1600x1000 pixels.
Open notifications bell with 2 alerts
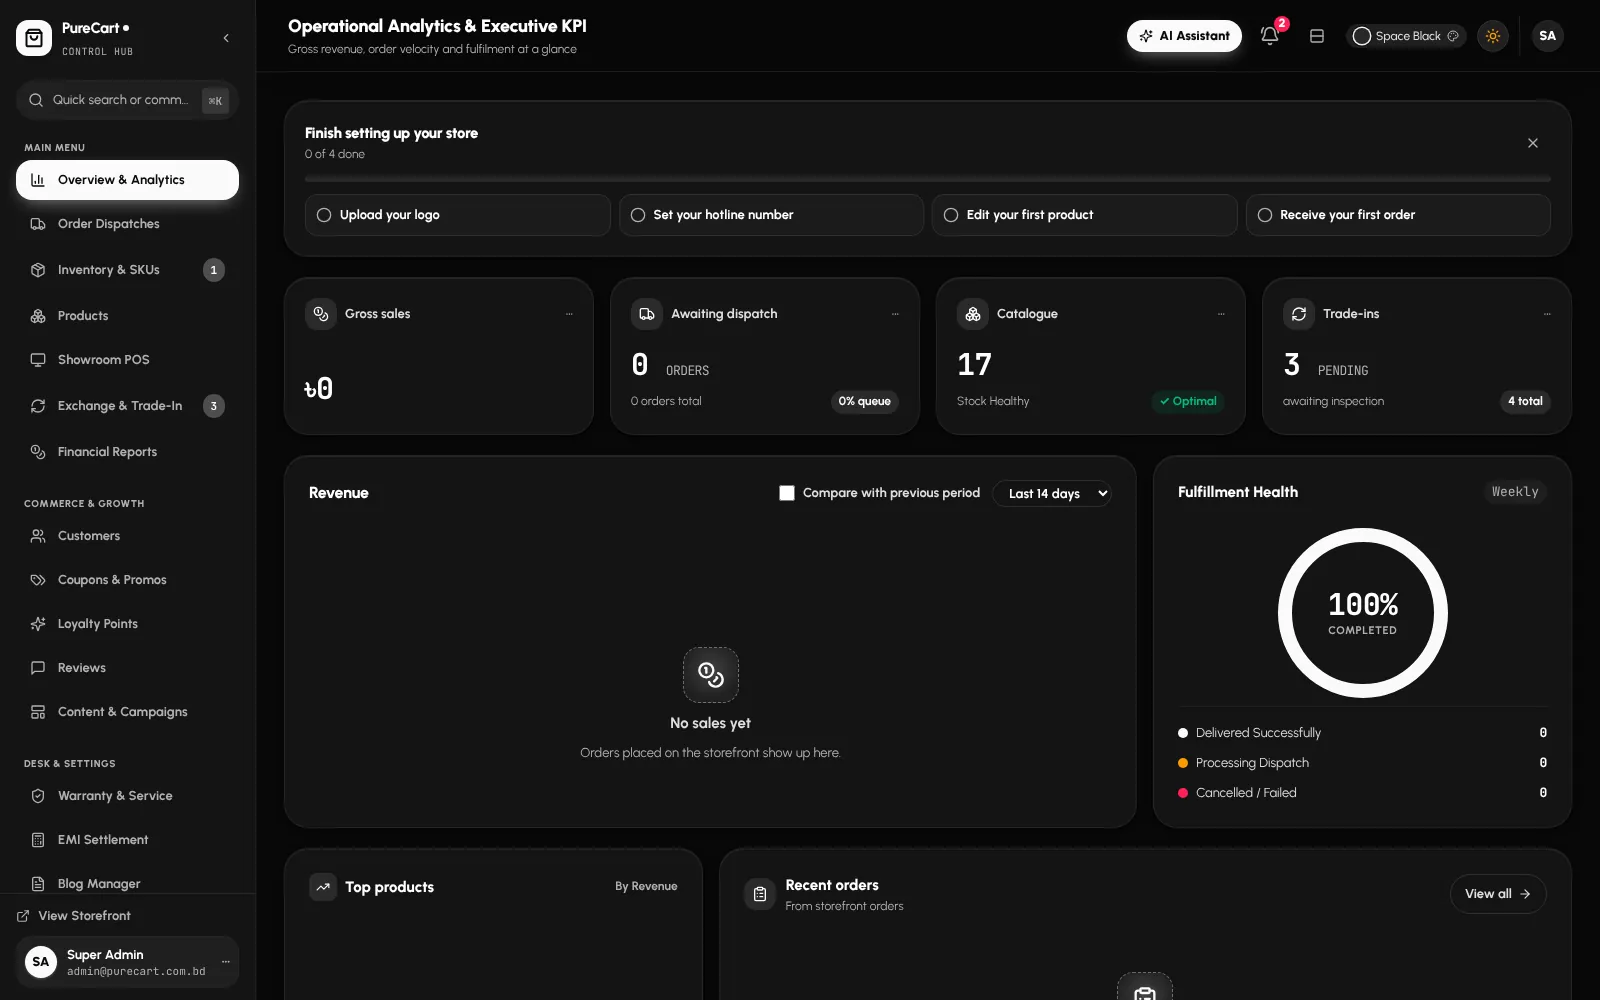(1270, 36)
